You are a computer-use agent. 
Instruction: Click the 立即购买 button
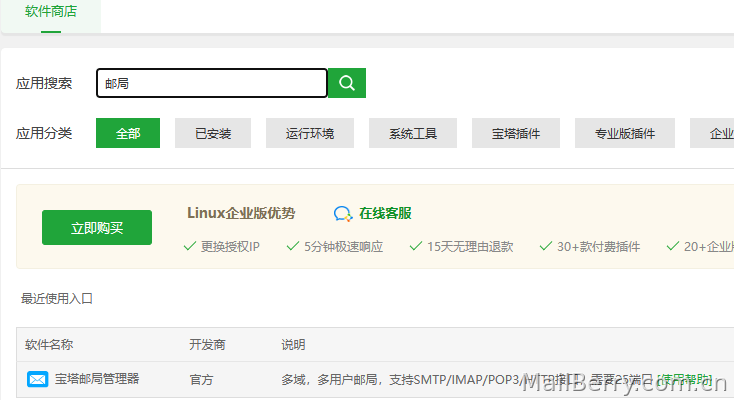(x=97, y=228)
